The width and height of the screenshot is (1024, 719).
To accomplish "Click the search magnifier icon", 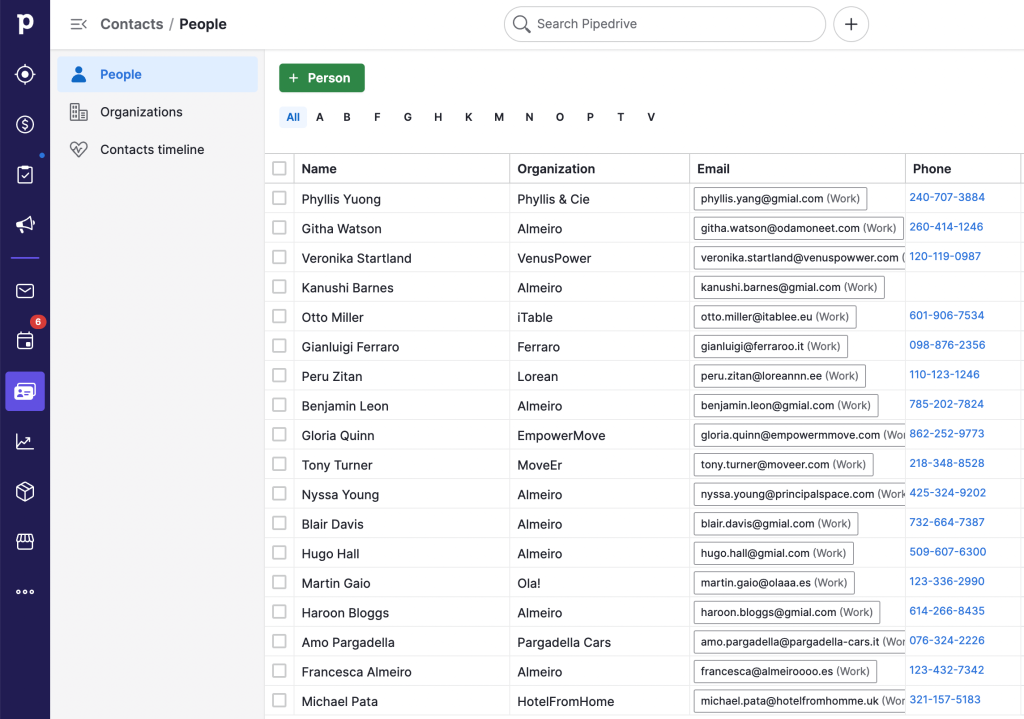I will coord(521,24).
